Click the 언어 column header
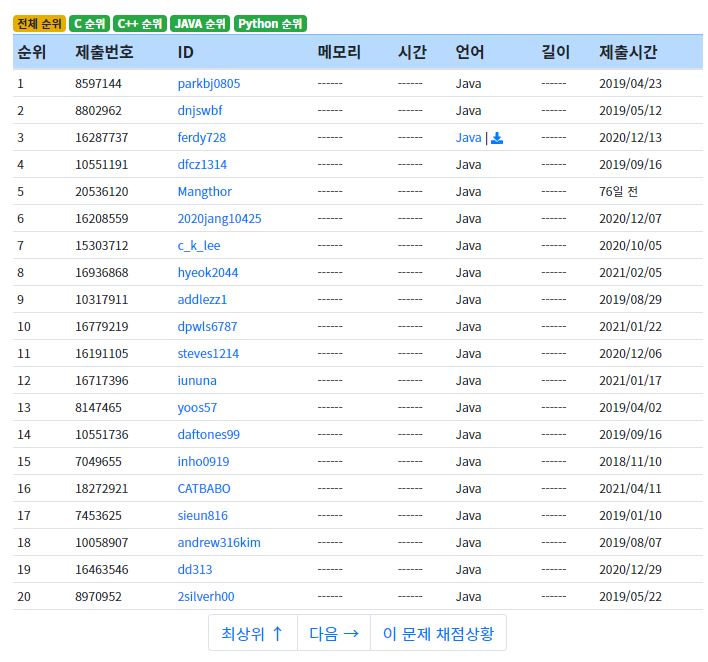This screenshot has width=708, height=662. tap(470, 52)
